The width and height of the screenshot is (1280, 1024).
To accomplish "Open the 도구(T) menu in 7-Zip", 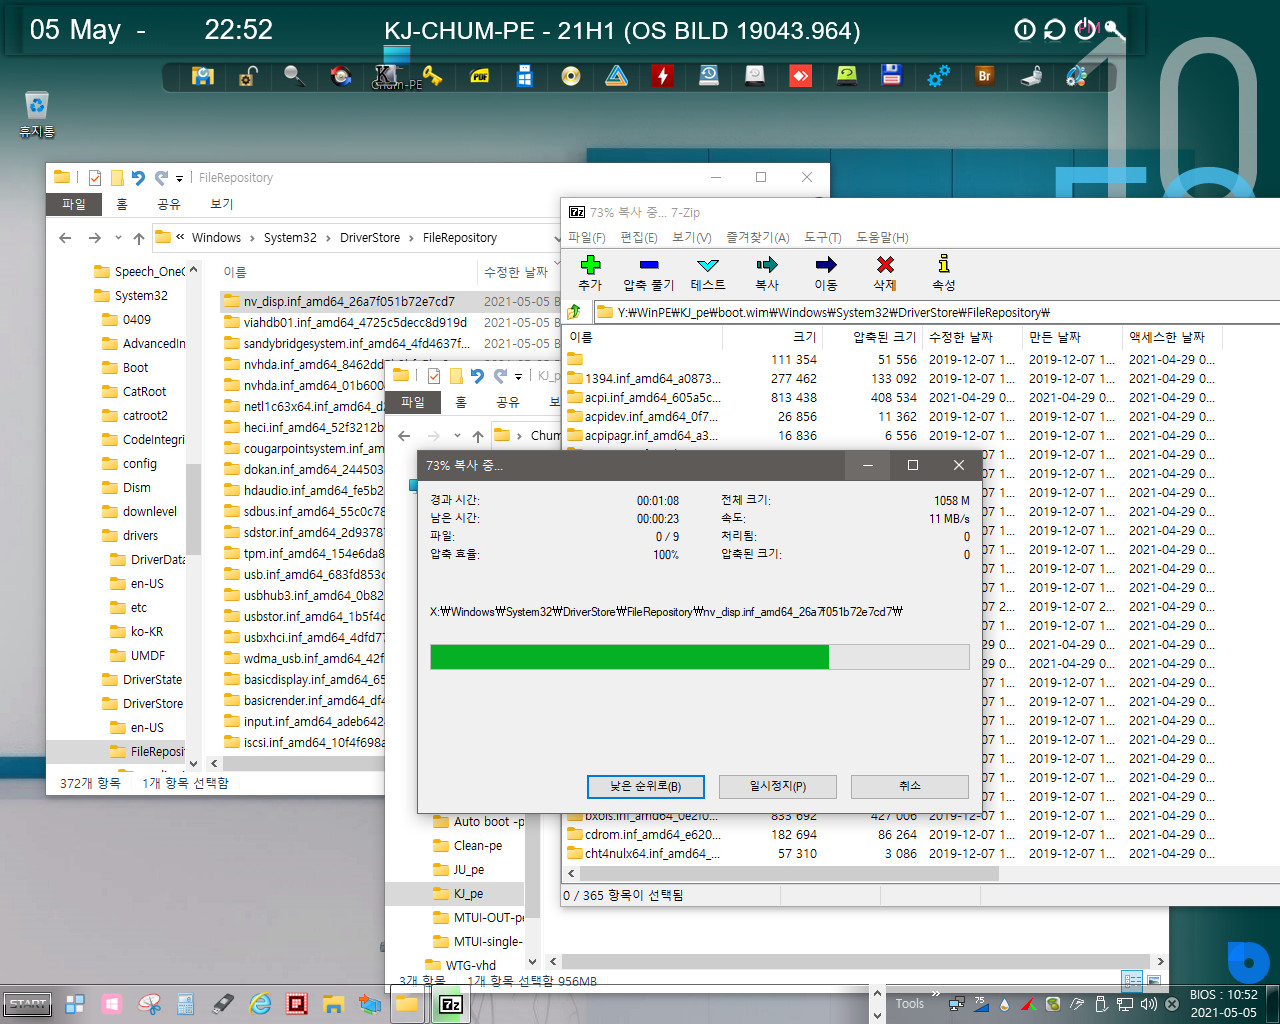I will pos(823,237).
